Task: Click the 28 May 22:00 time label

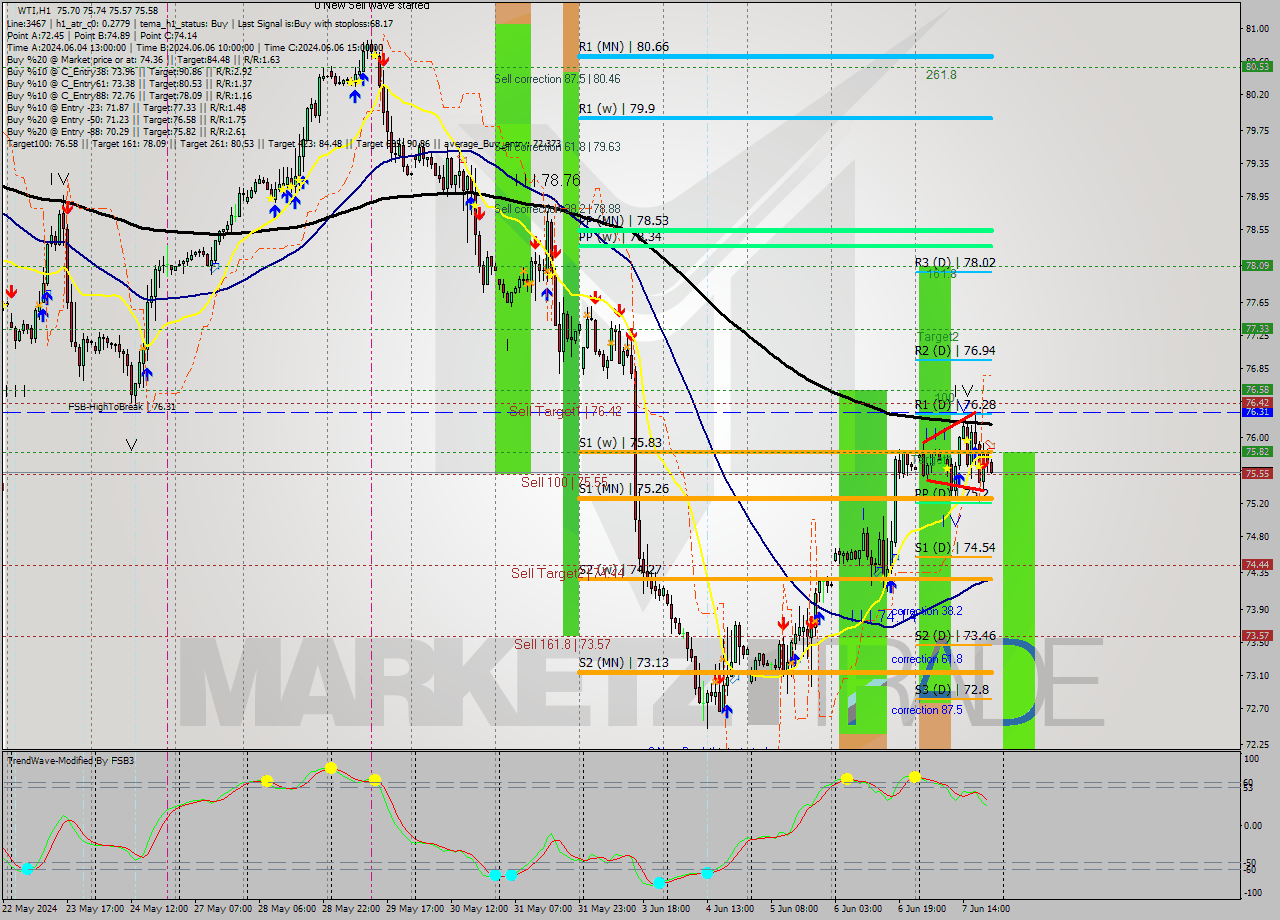Action: click(352, 909)
